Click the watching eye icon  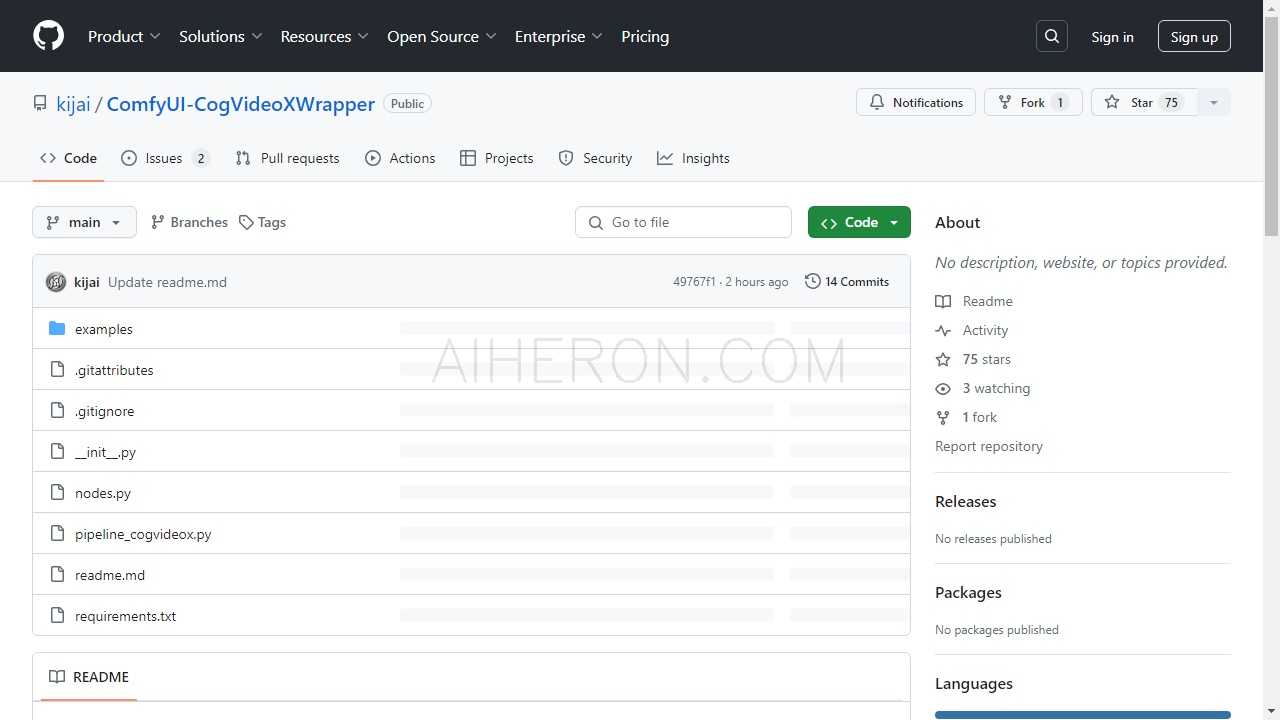[x=943, y=388]
